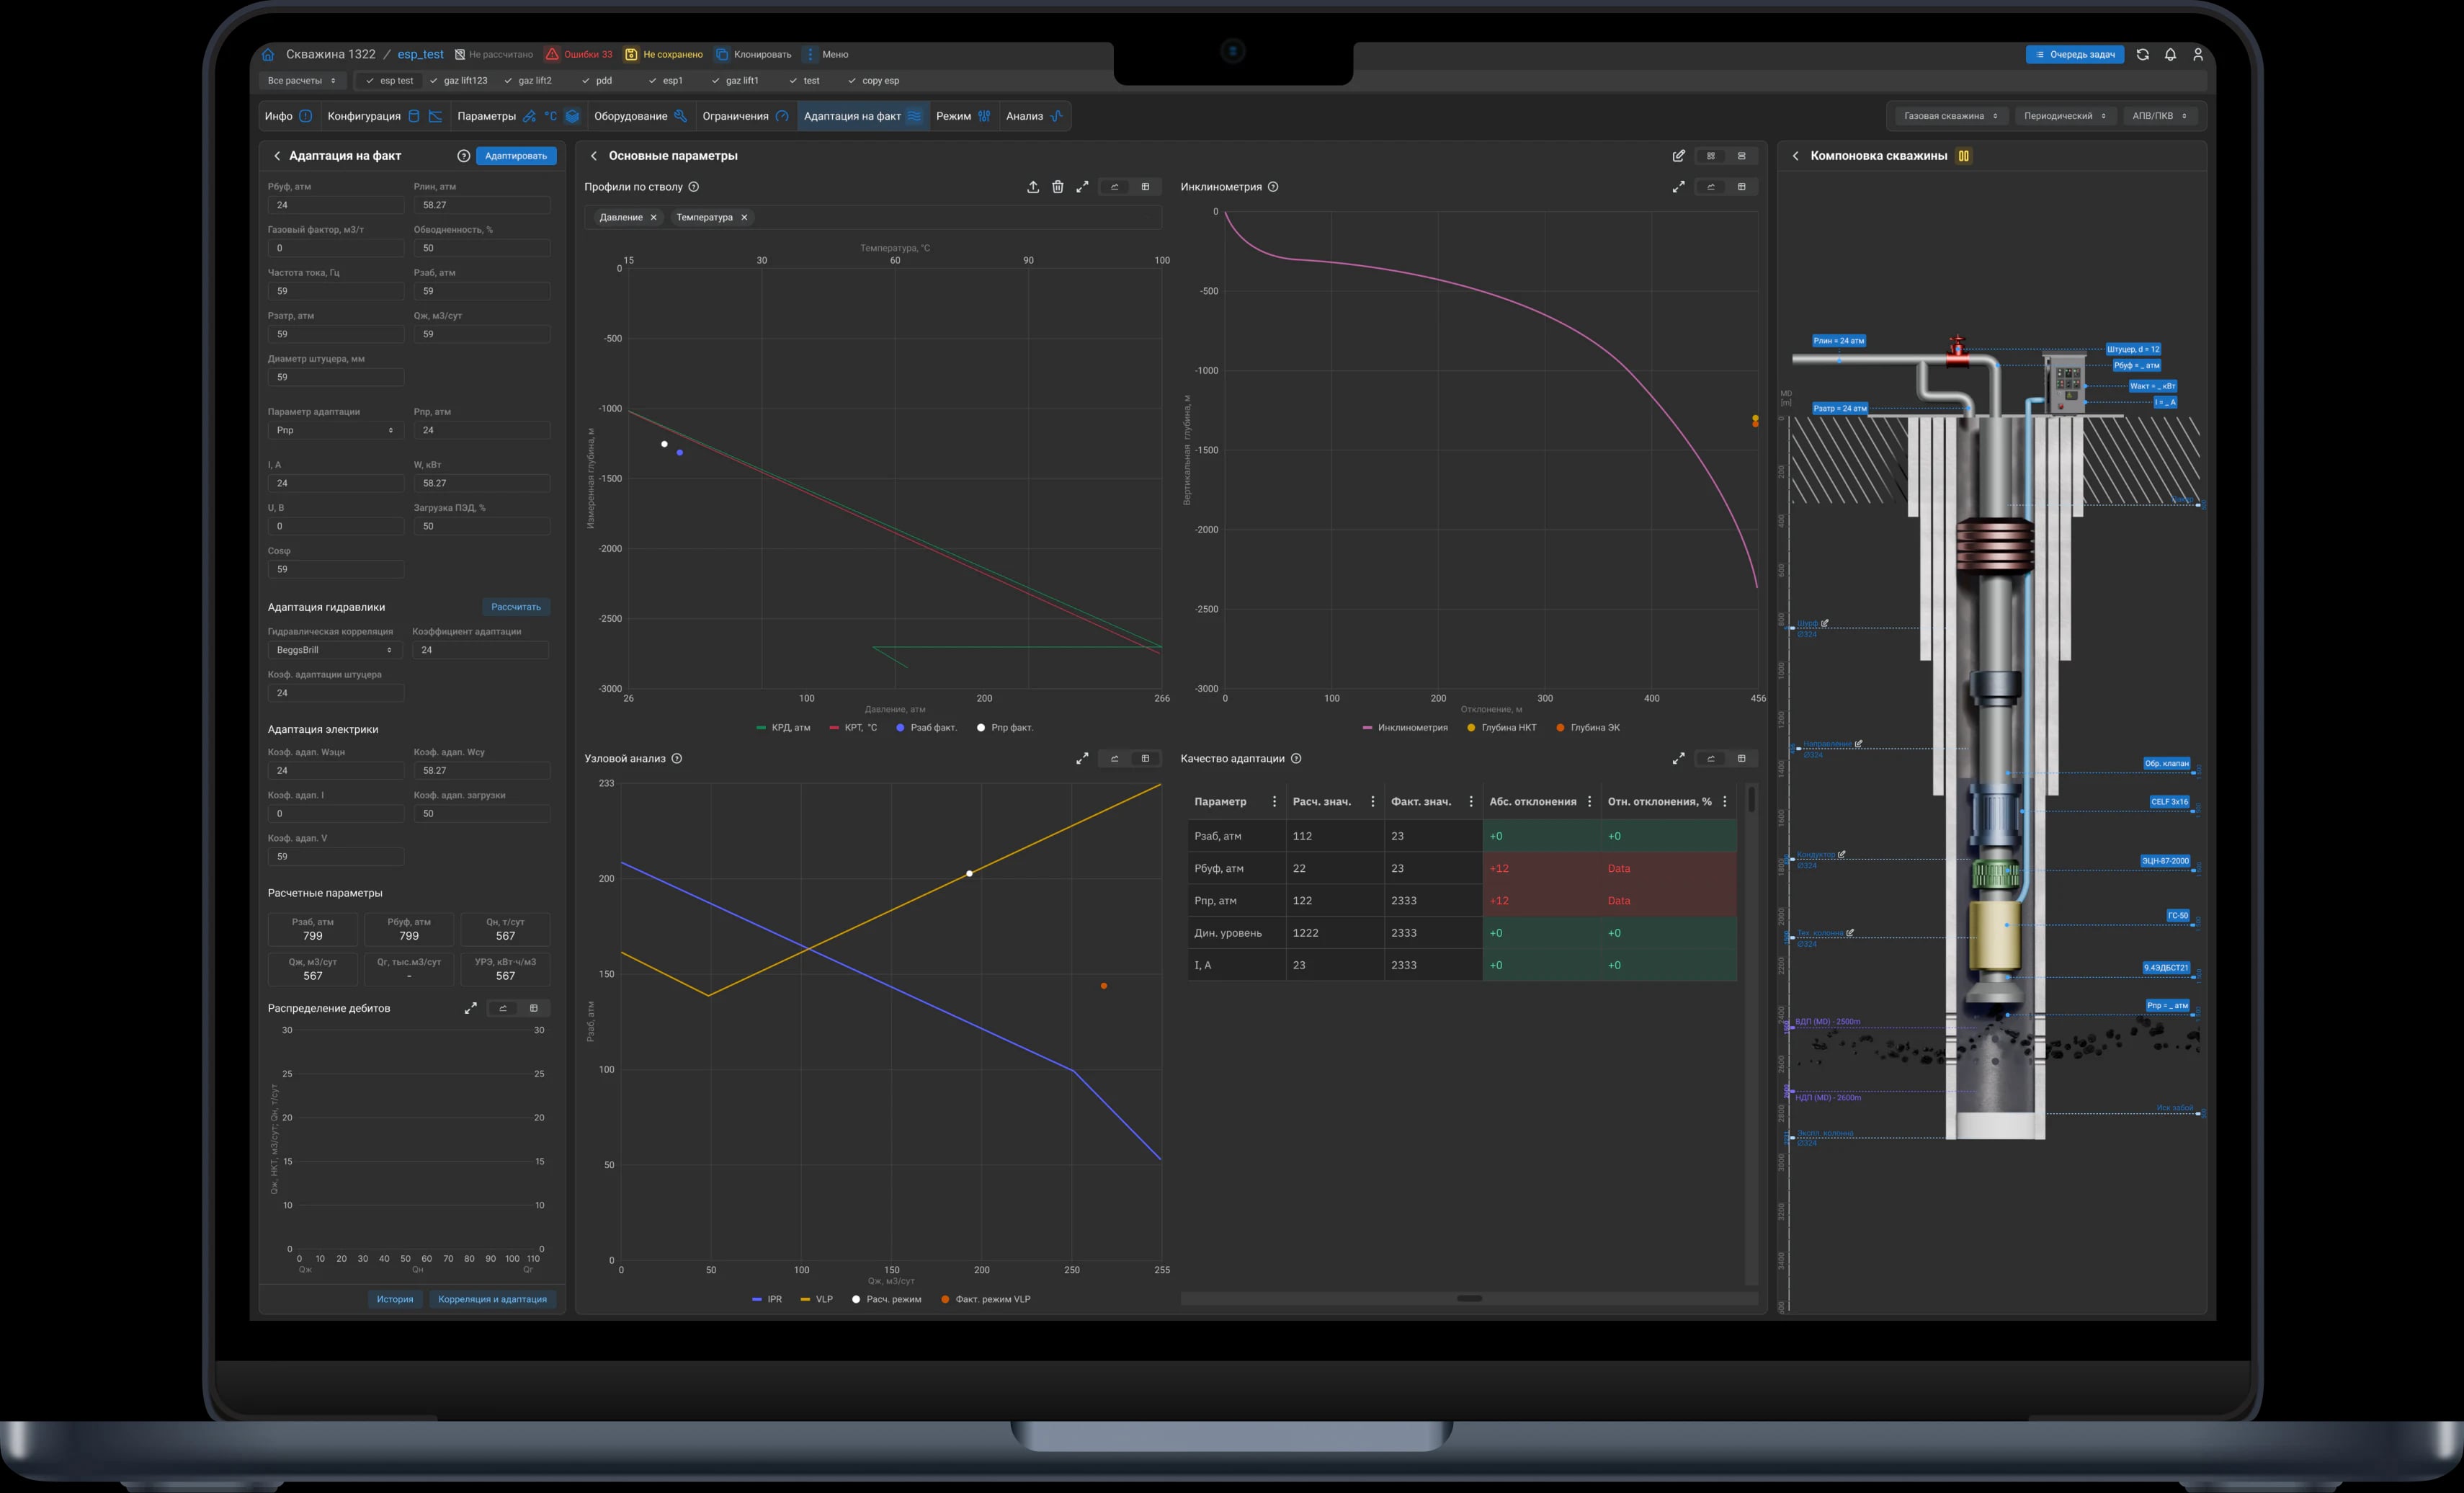Refresh using the sync arrows icon
This screenshot has height=1493, width=2464.
[2142, 54]
